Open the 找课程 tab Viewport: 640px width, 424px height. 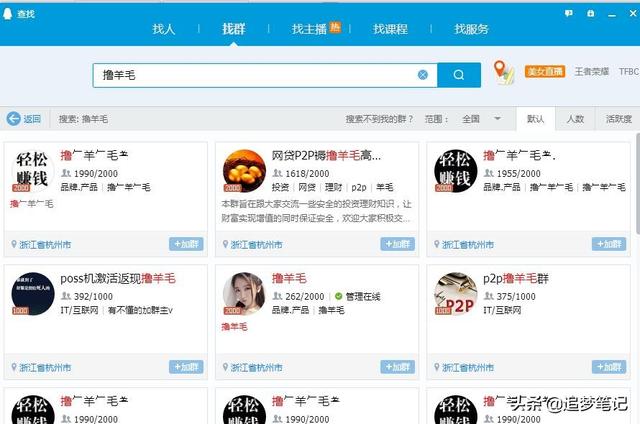coord(390,29)
